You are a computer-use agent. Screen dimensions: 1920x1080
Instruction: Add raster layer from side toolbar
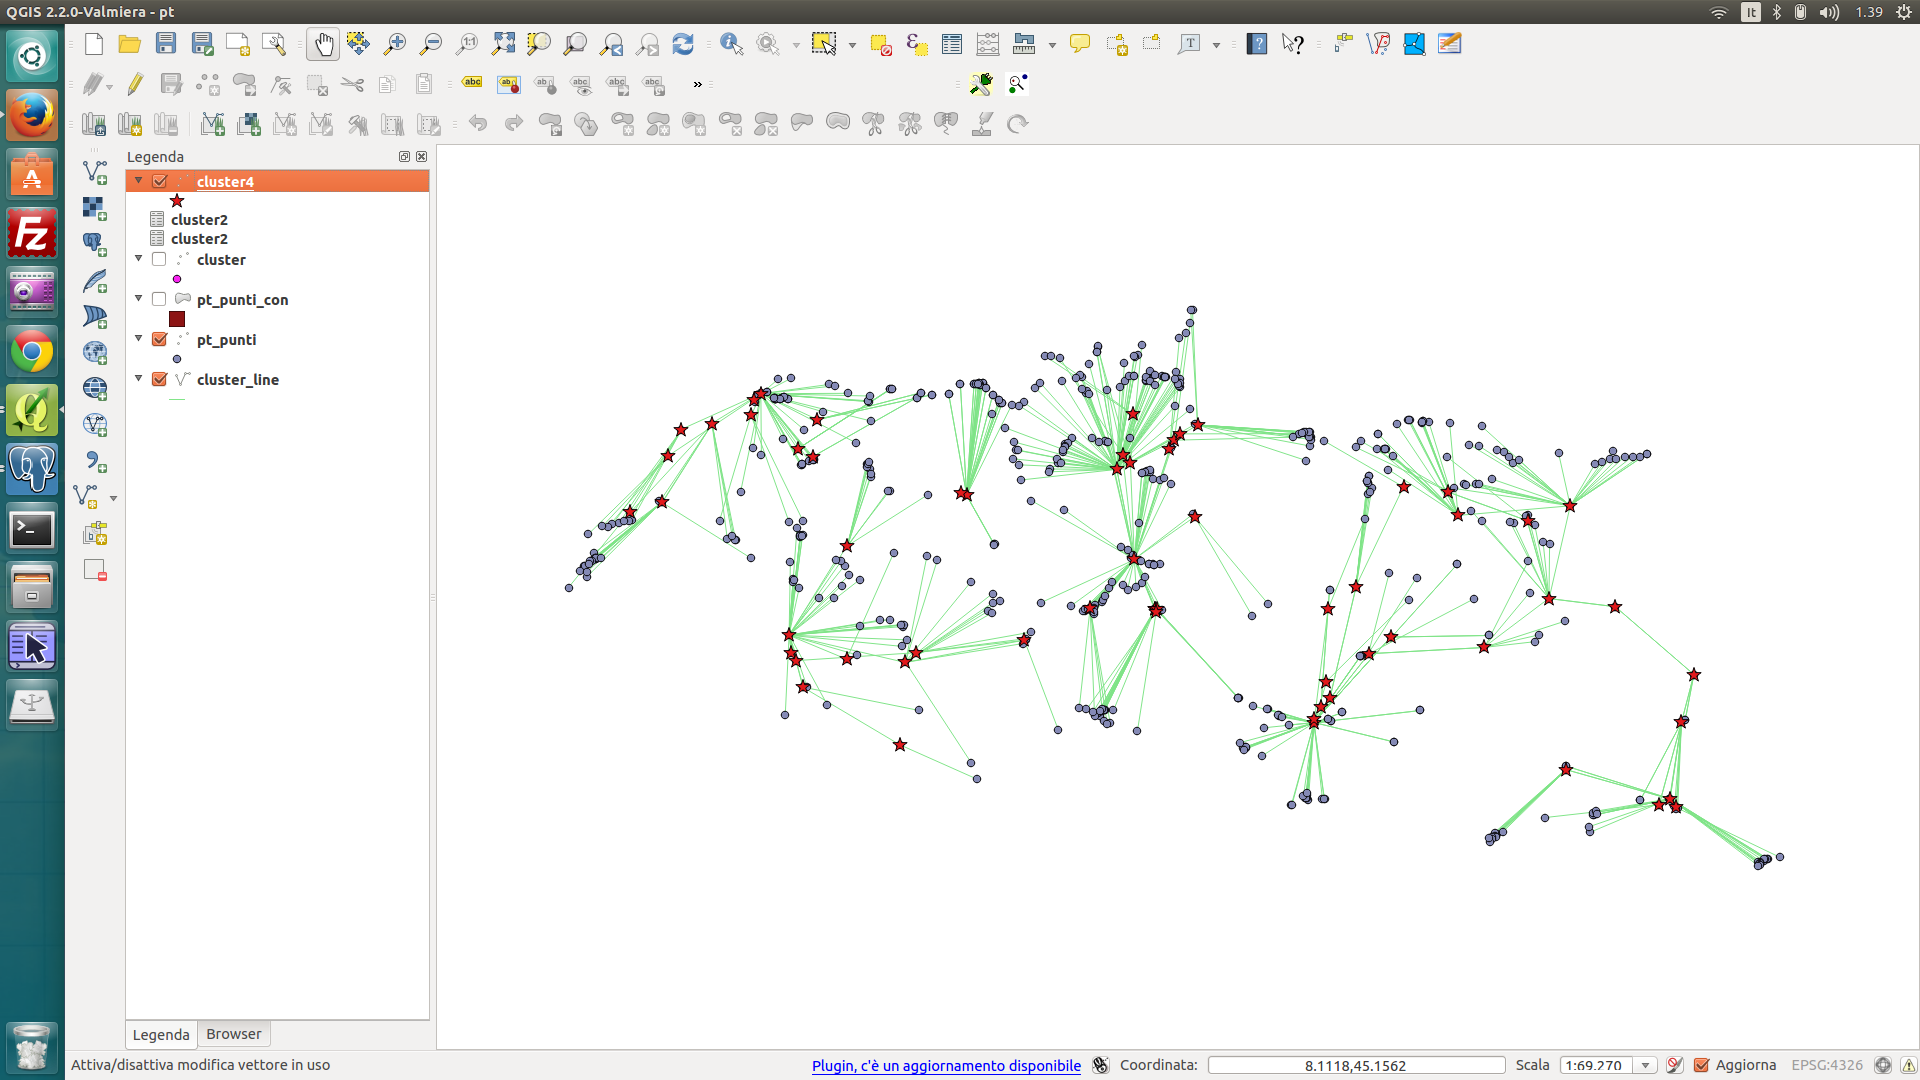coord(95,208)
